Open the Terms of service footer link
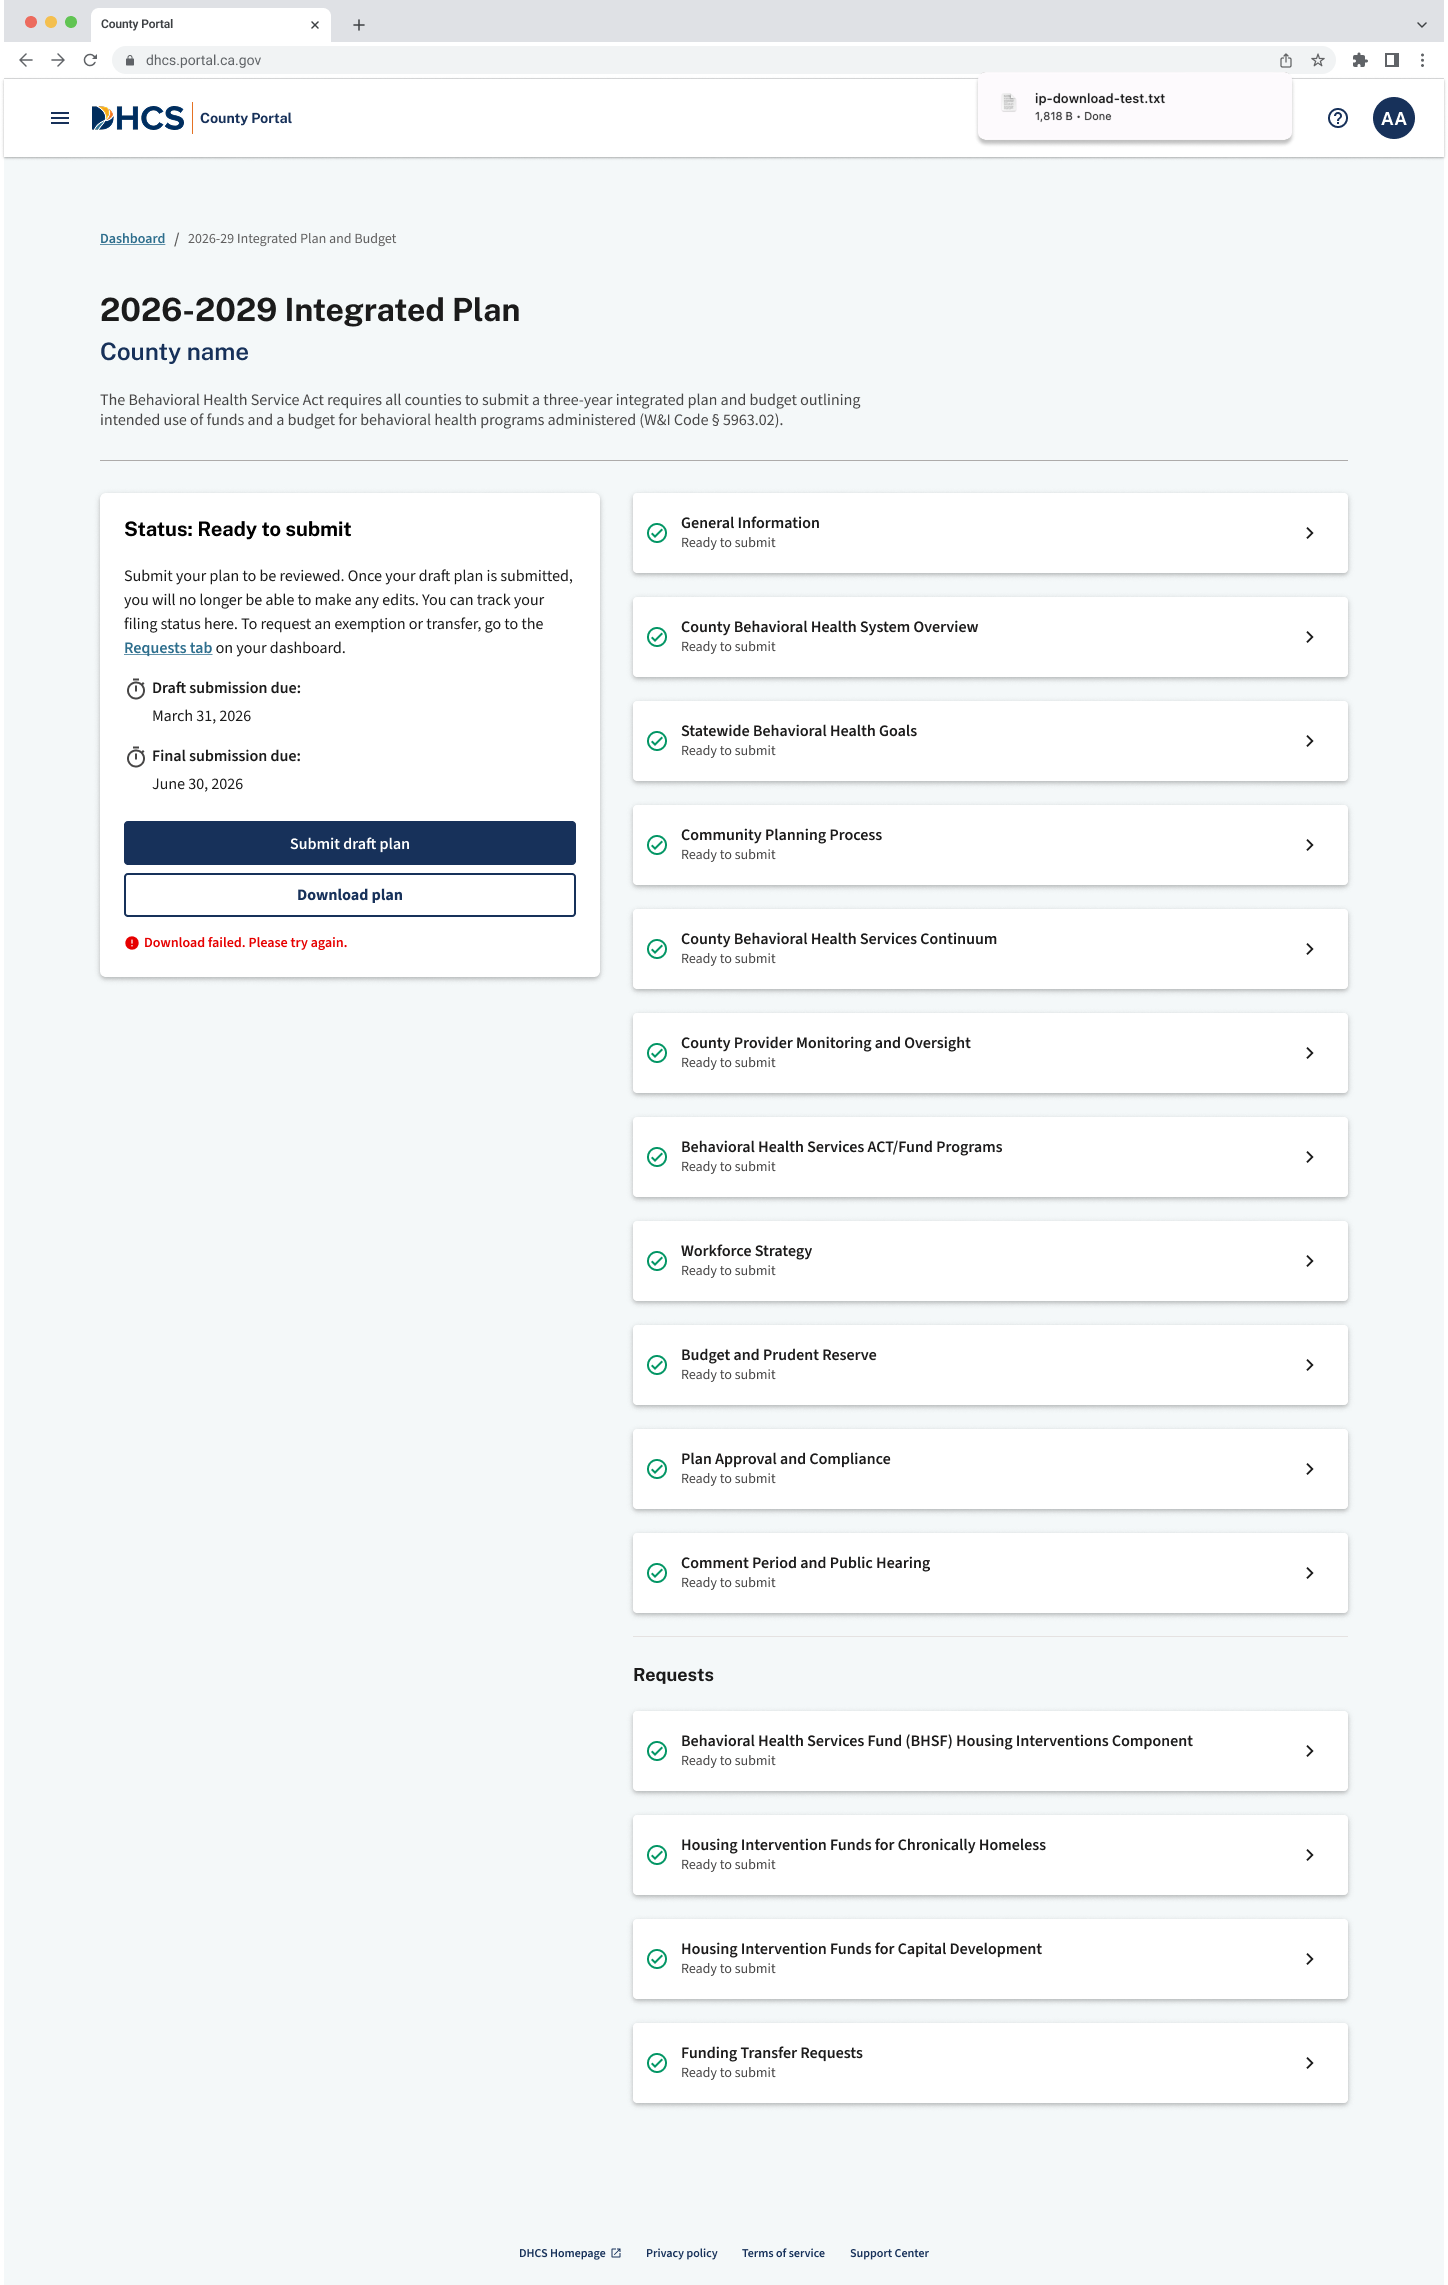 tap(783, 2253)
